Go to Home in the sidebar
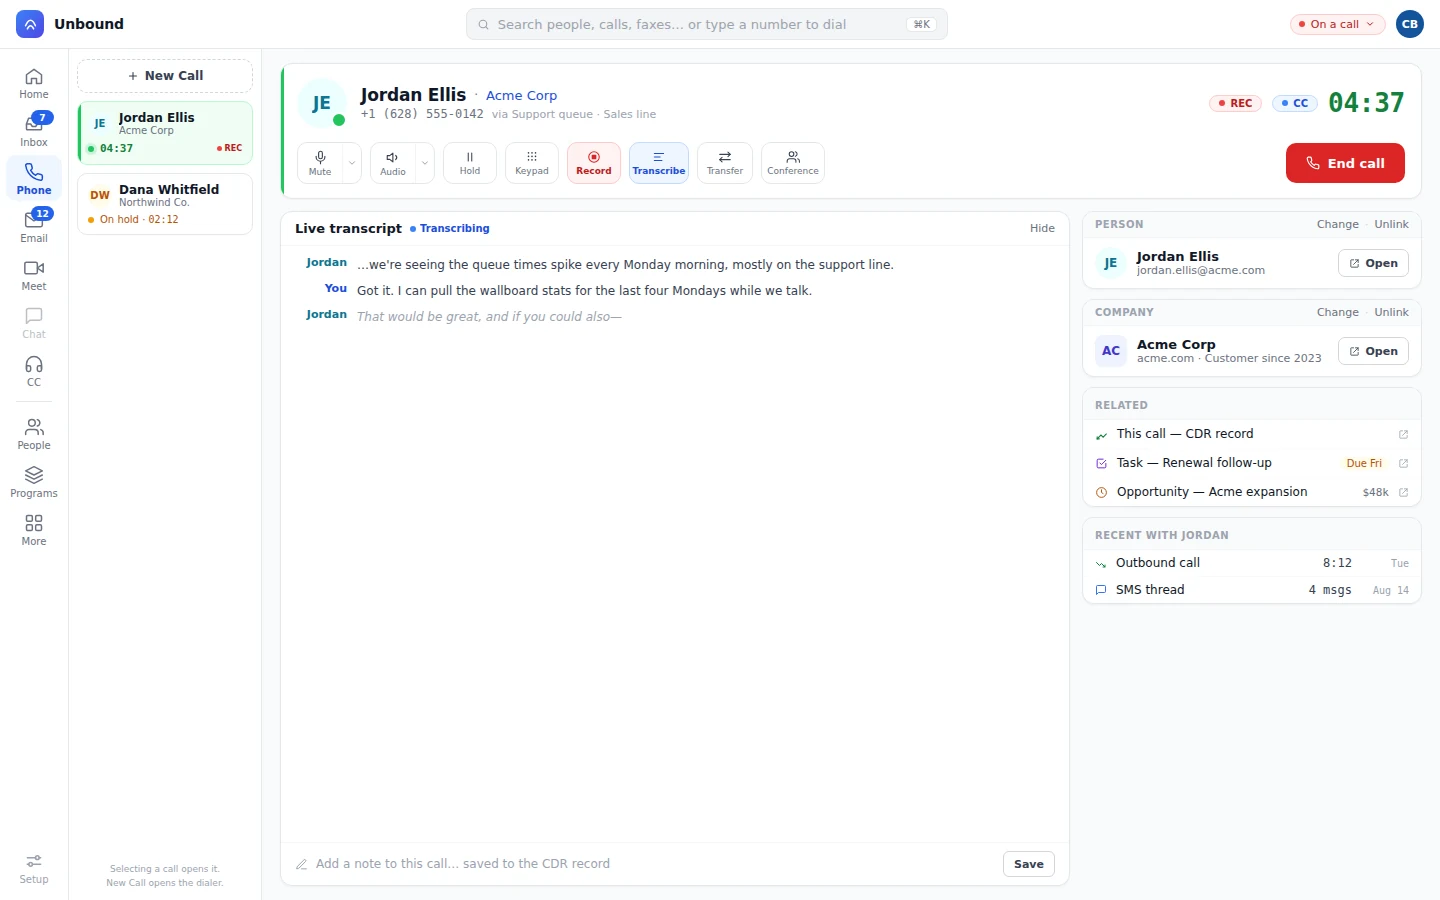Image resolution: width=1440 pixels, height=900 pixels. tap(34, 84)
